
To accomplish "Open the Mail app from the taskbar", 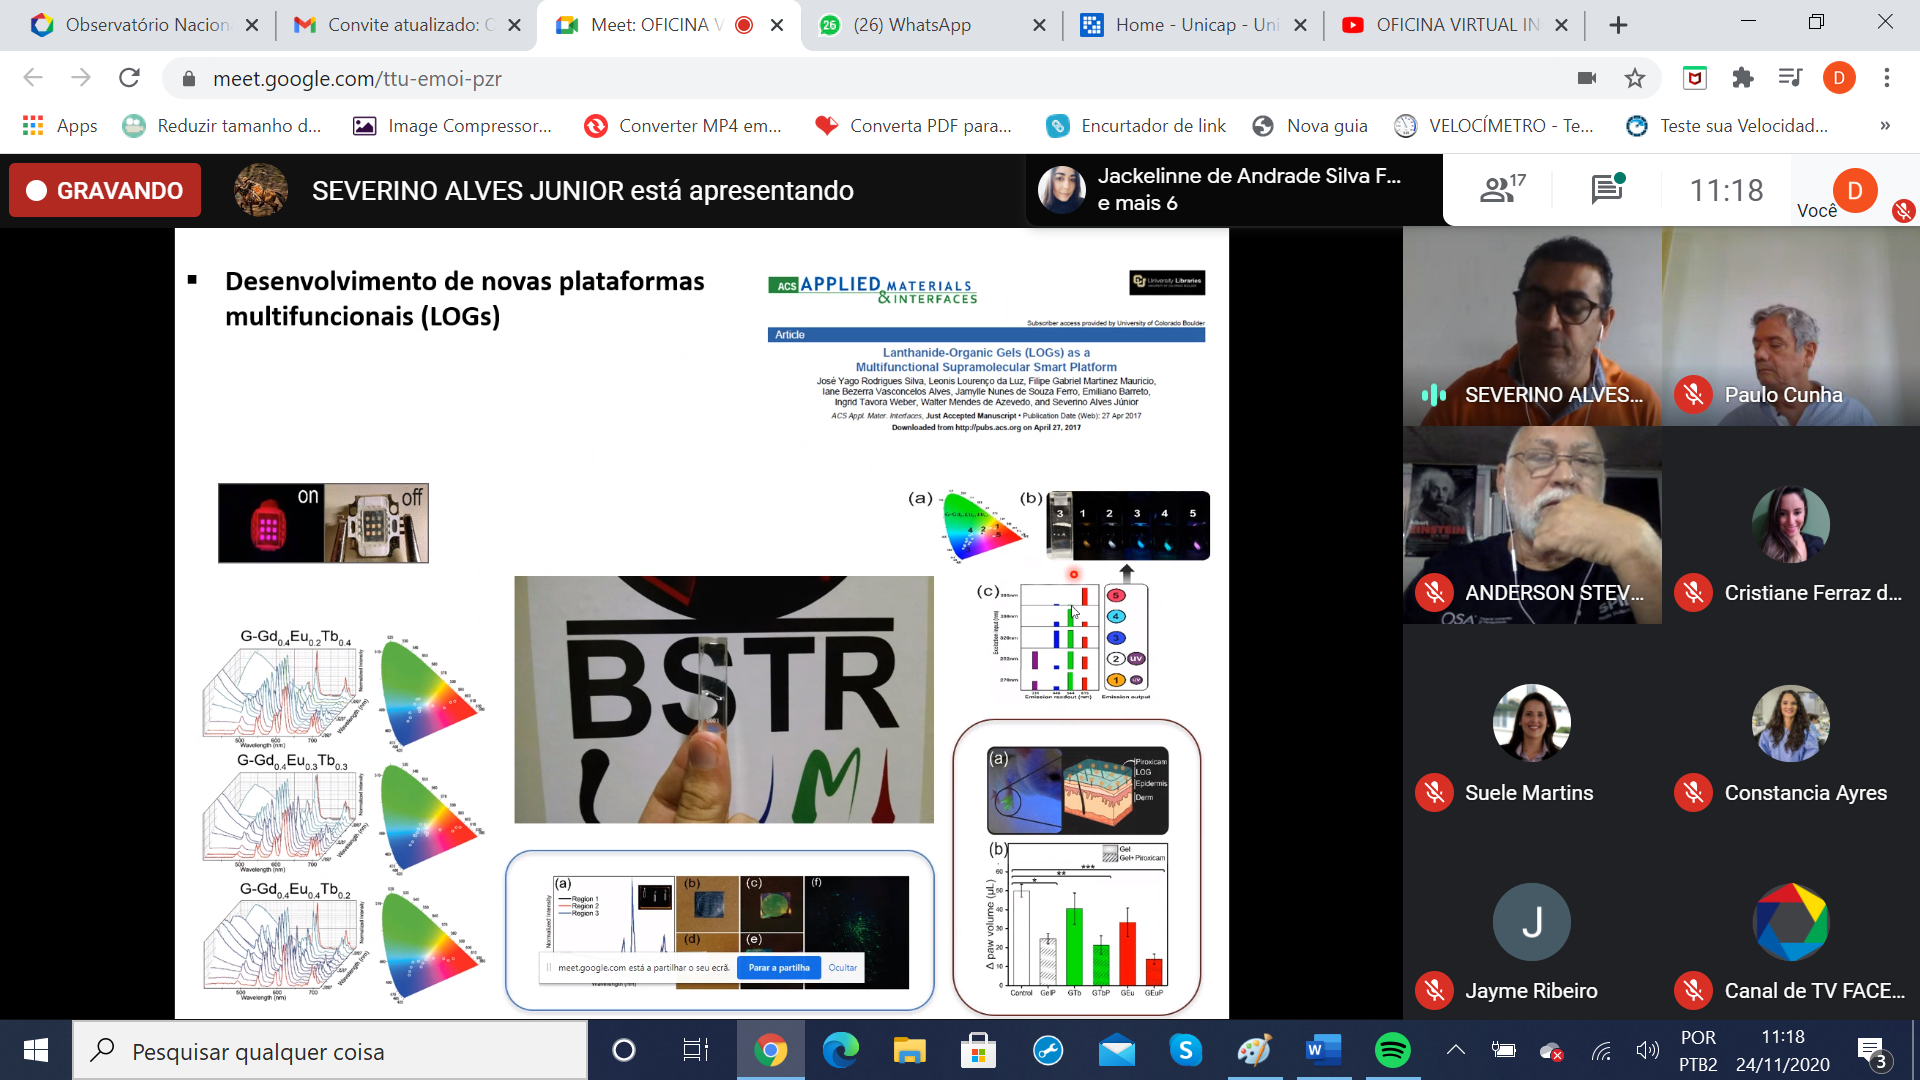I will (1116, 1051).
